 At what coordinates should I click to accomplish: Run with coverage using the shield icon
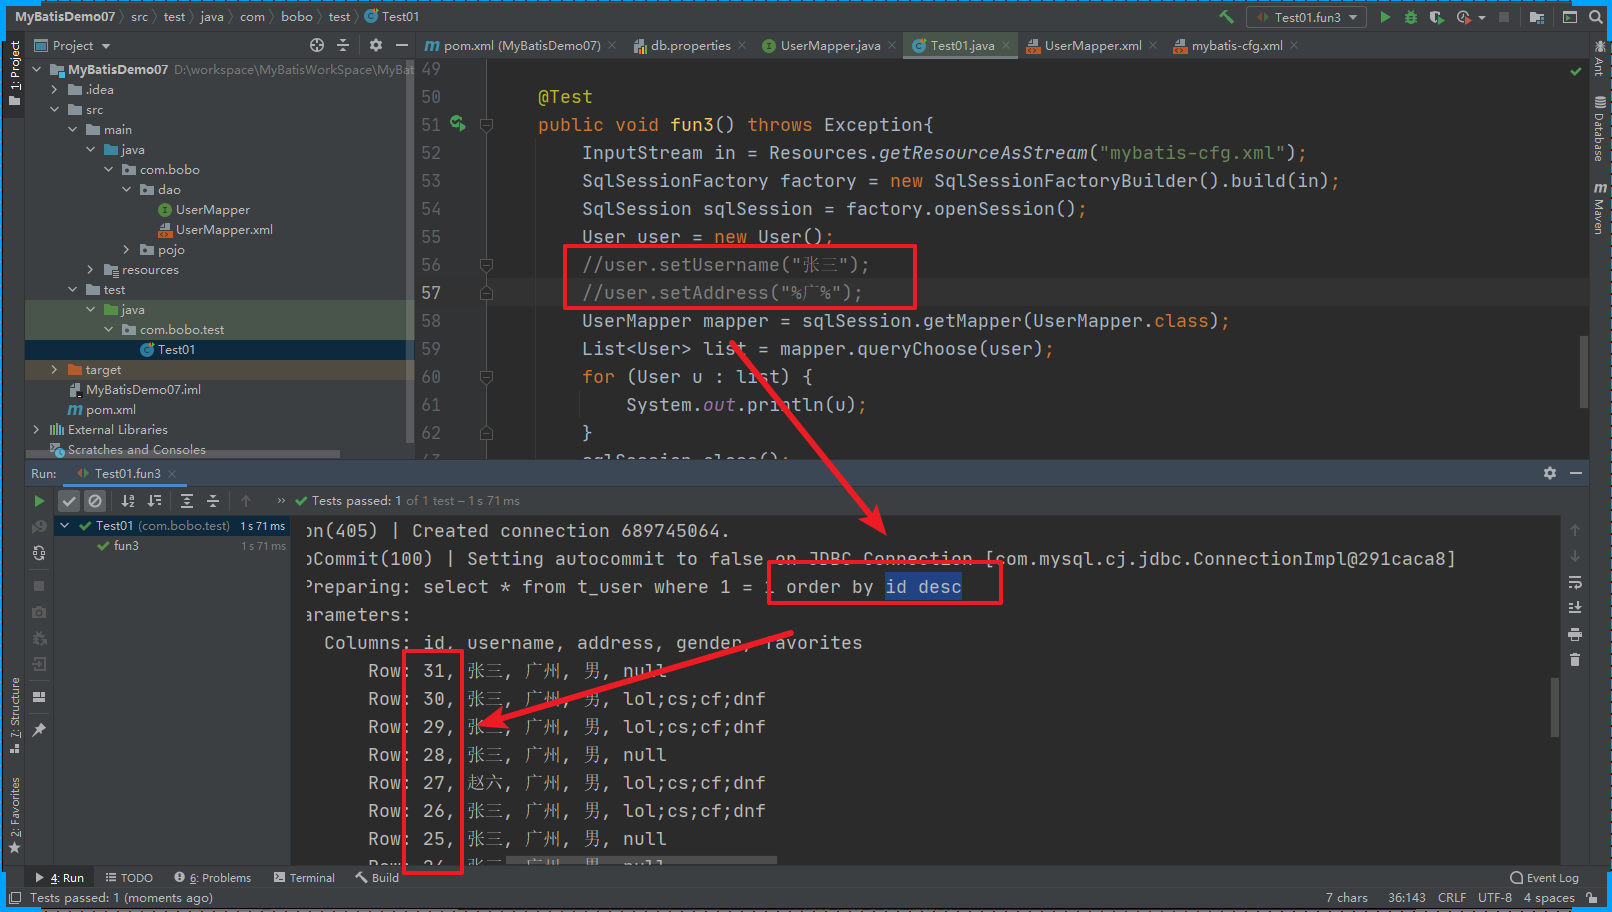1437,17
